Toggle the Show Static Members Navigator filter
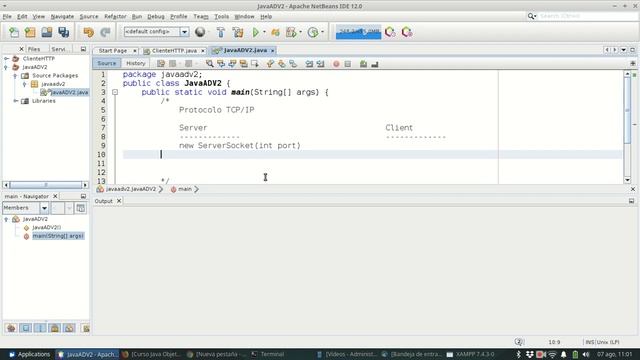 pyautogui.click(x=40, y=328)
